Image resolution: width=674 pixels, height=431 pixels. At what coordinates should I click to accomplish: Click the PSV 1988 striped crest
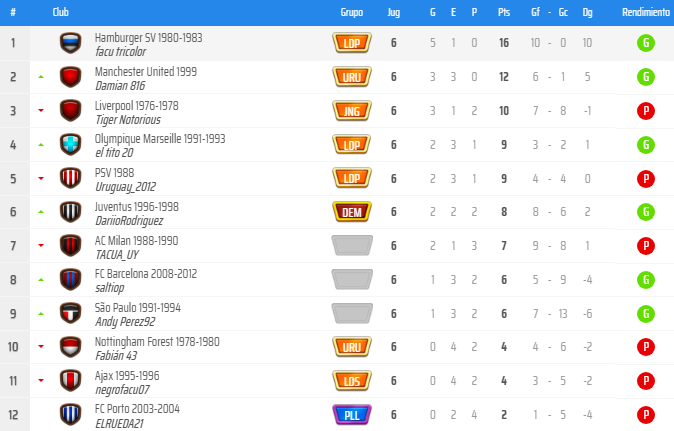pos(70,179)
